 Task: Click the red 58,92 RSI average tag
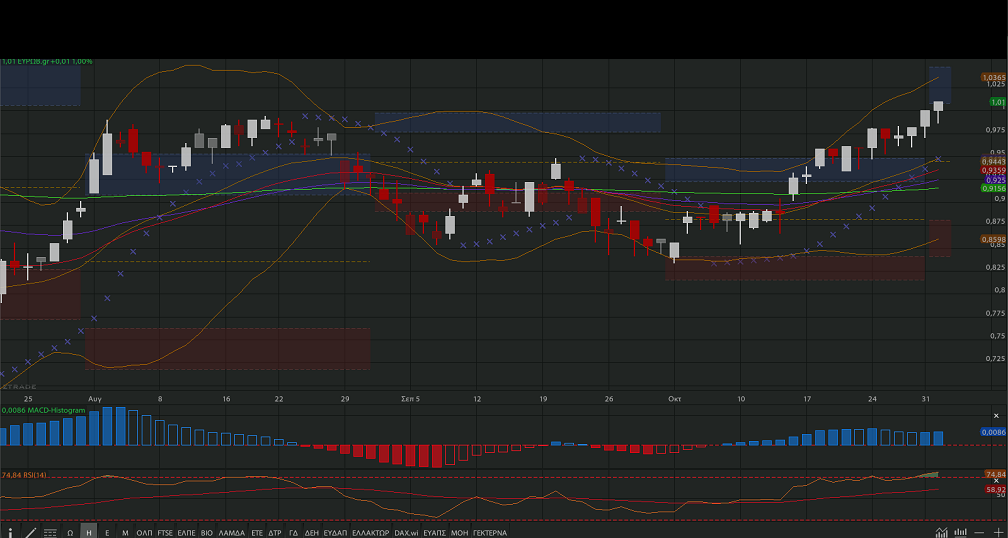click(995, 489)
